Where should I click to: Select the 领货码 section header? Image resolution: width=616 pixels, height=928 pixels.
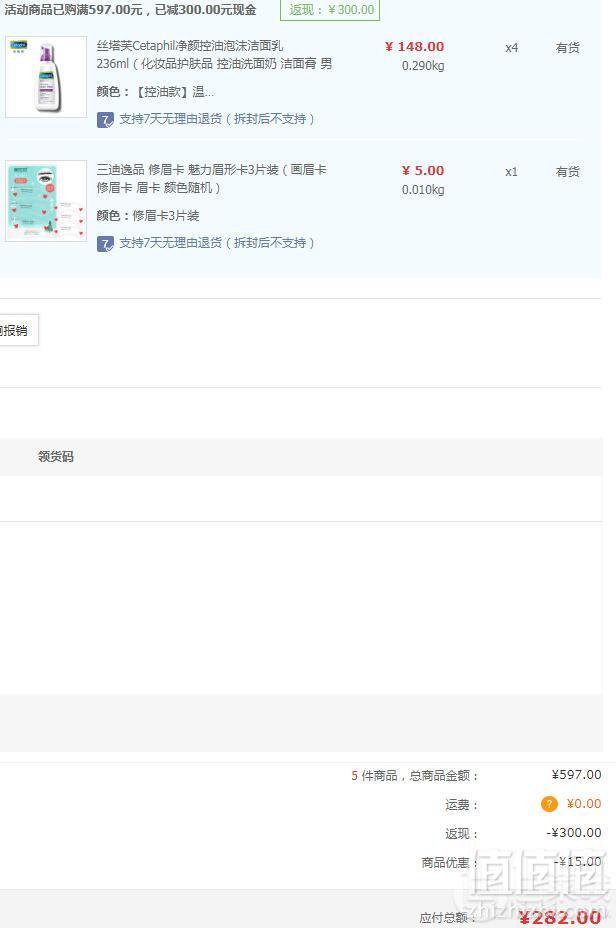pos(56,456)
